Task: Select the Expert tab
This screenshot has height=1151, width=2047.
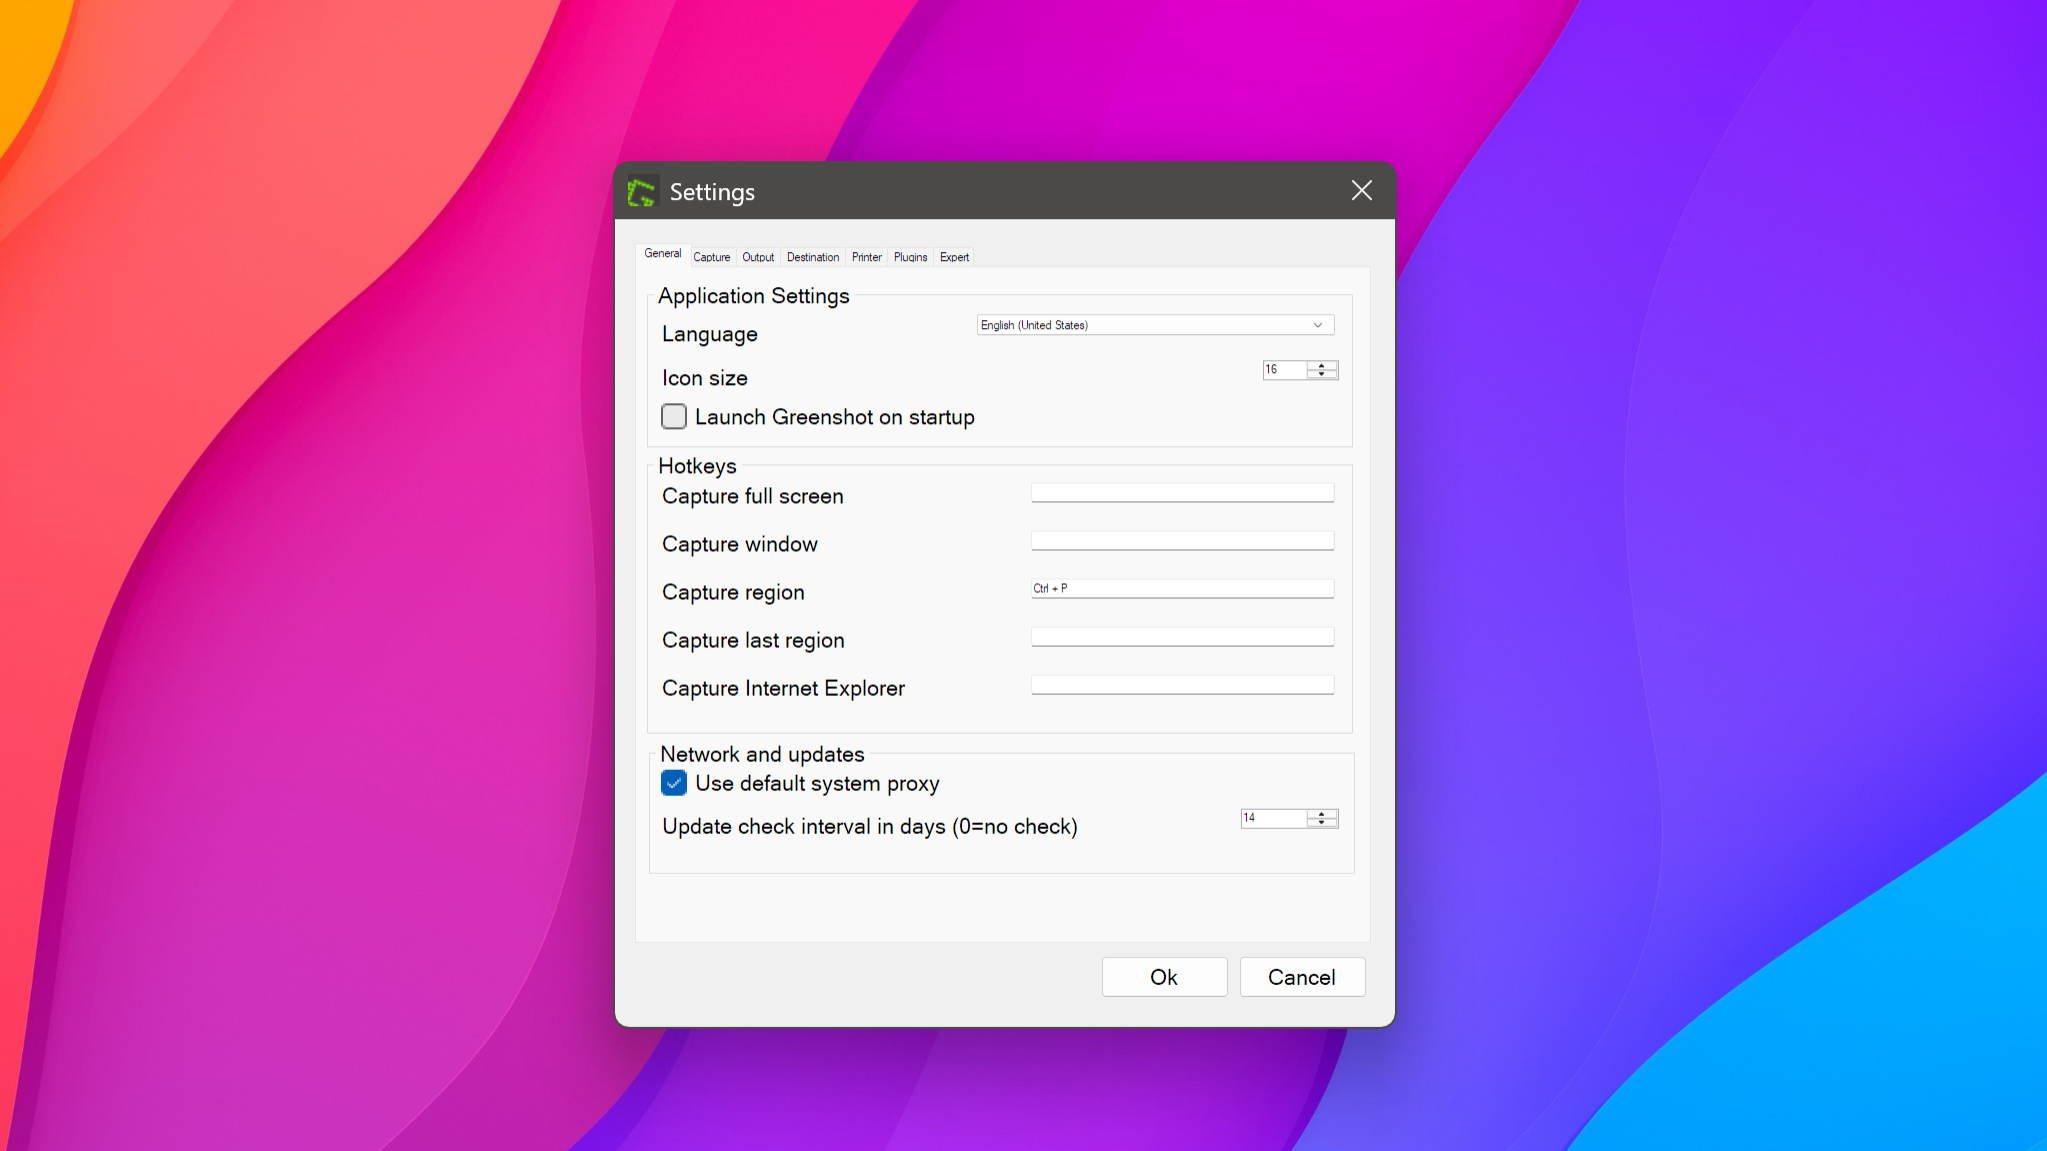Action: click(x=954, y=257)
